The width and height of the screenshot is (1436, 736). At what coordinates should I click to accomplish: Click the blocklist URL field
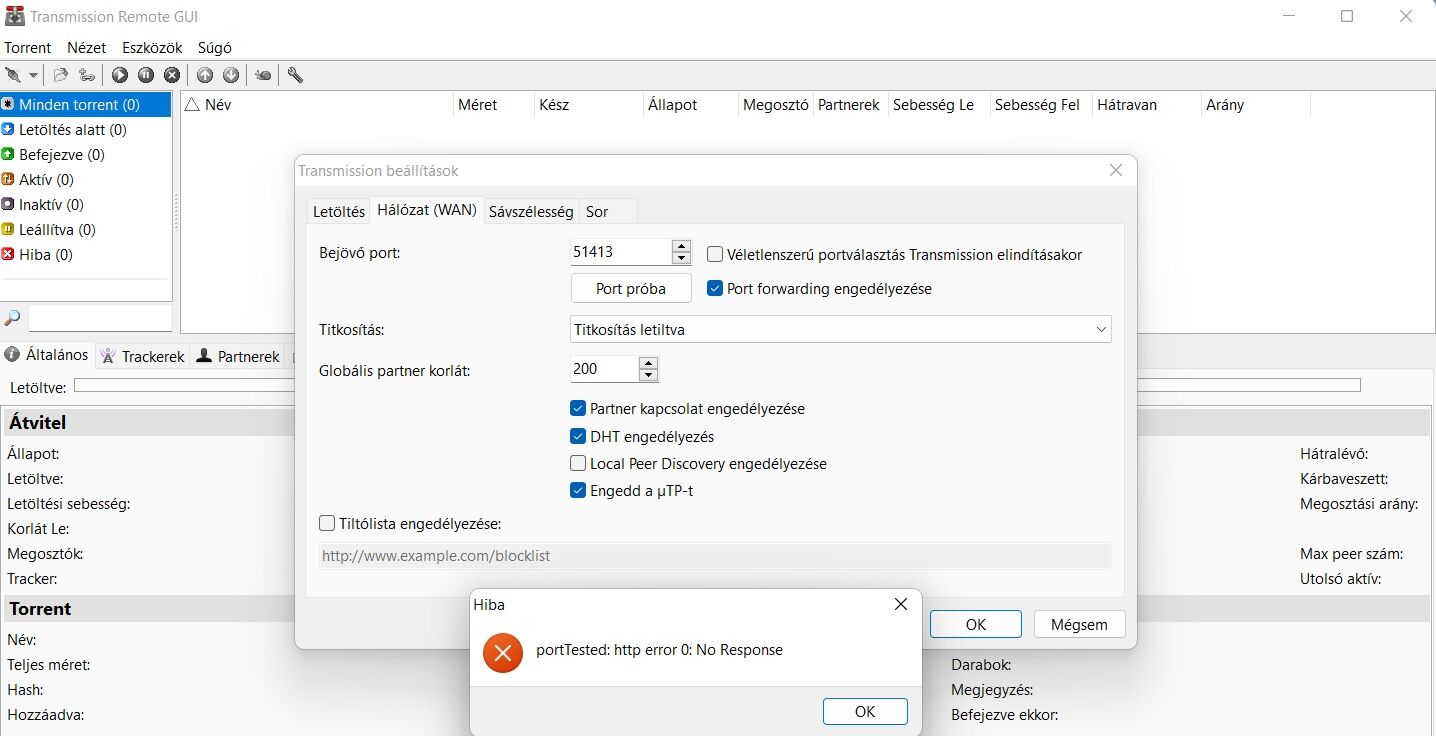pos(715,556)
